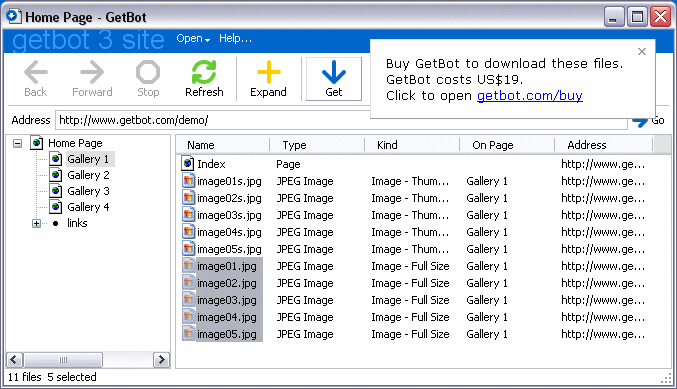
Task: Select the image04s.jpg file name
Action: (x=229, y=232)
